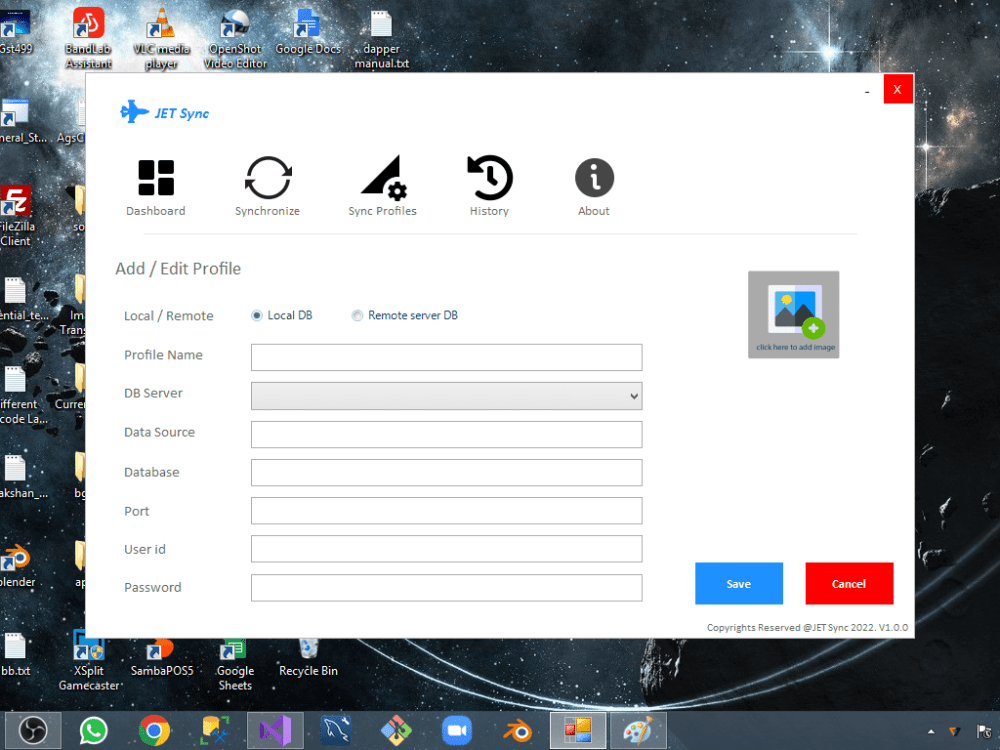Image resolution: width=1000 pixels, height=750 pixels.
Task: Focus the Data Source field
Action: pos(446,434)
